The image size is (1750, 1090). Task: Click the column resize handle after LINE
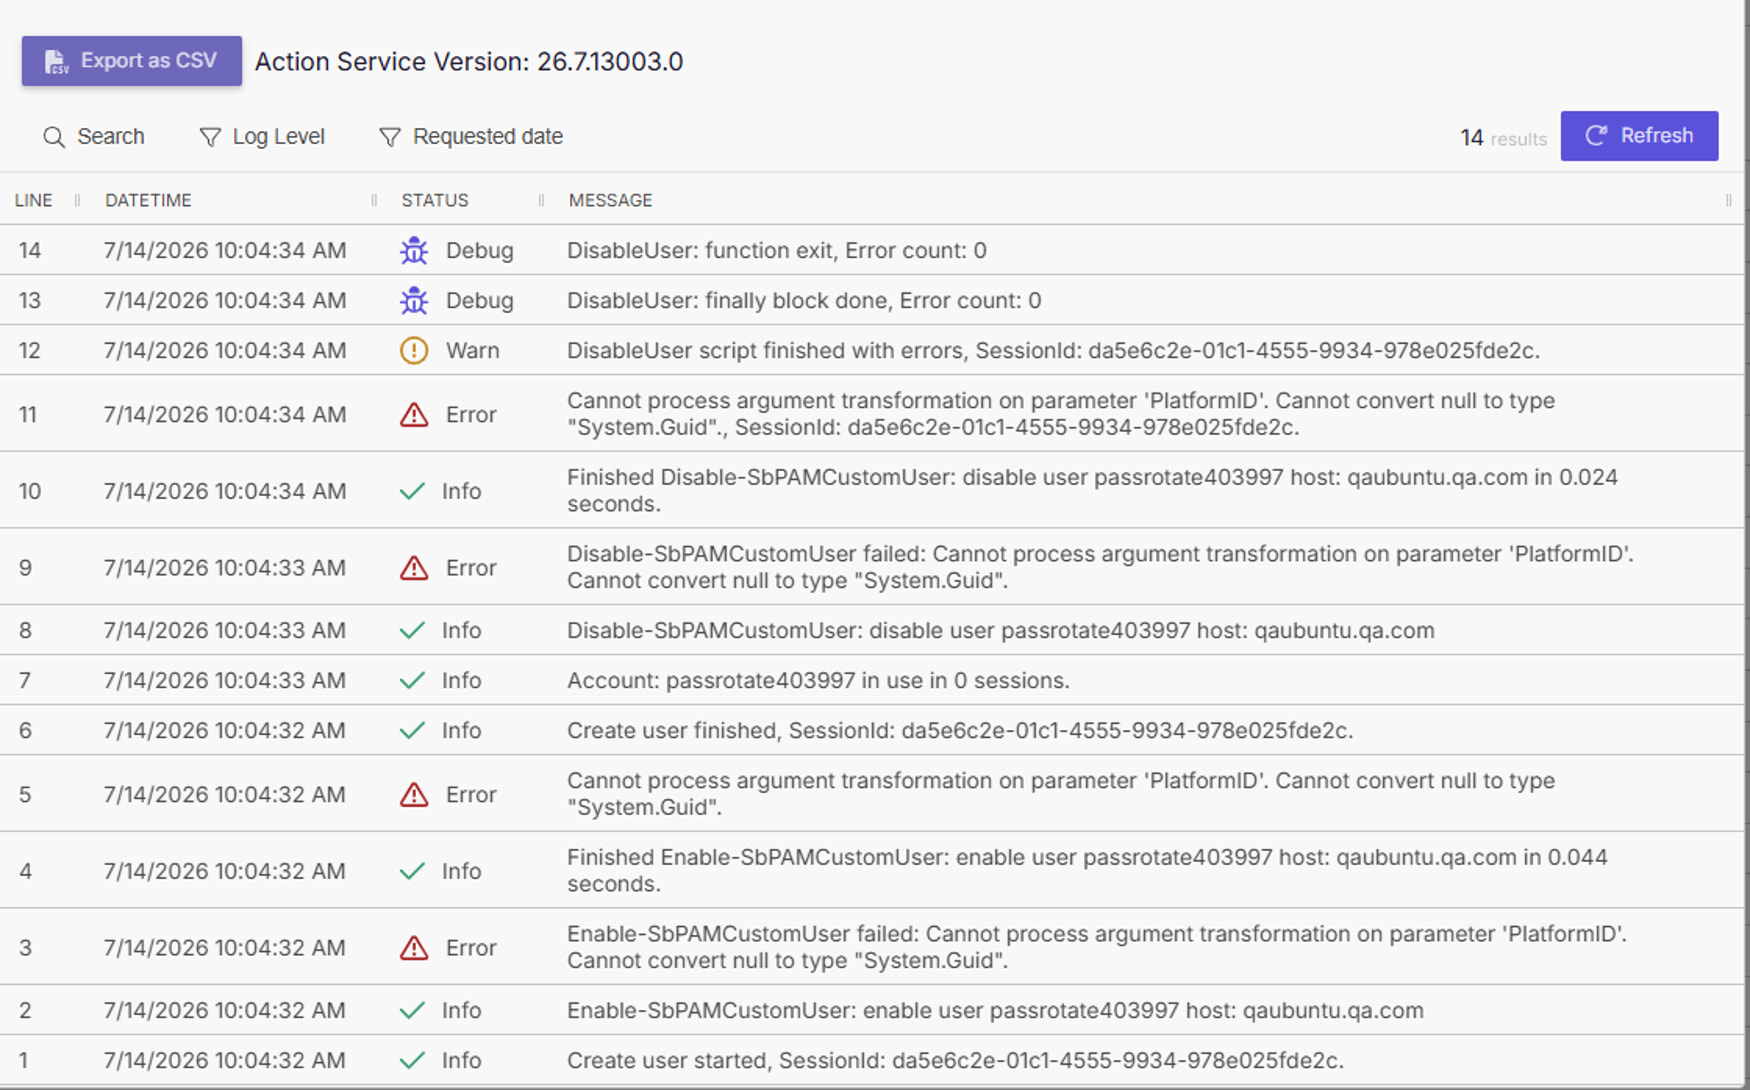tap(77, 200)
